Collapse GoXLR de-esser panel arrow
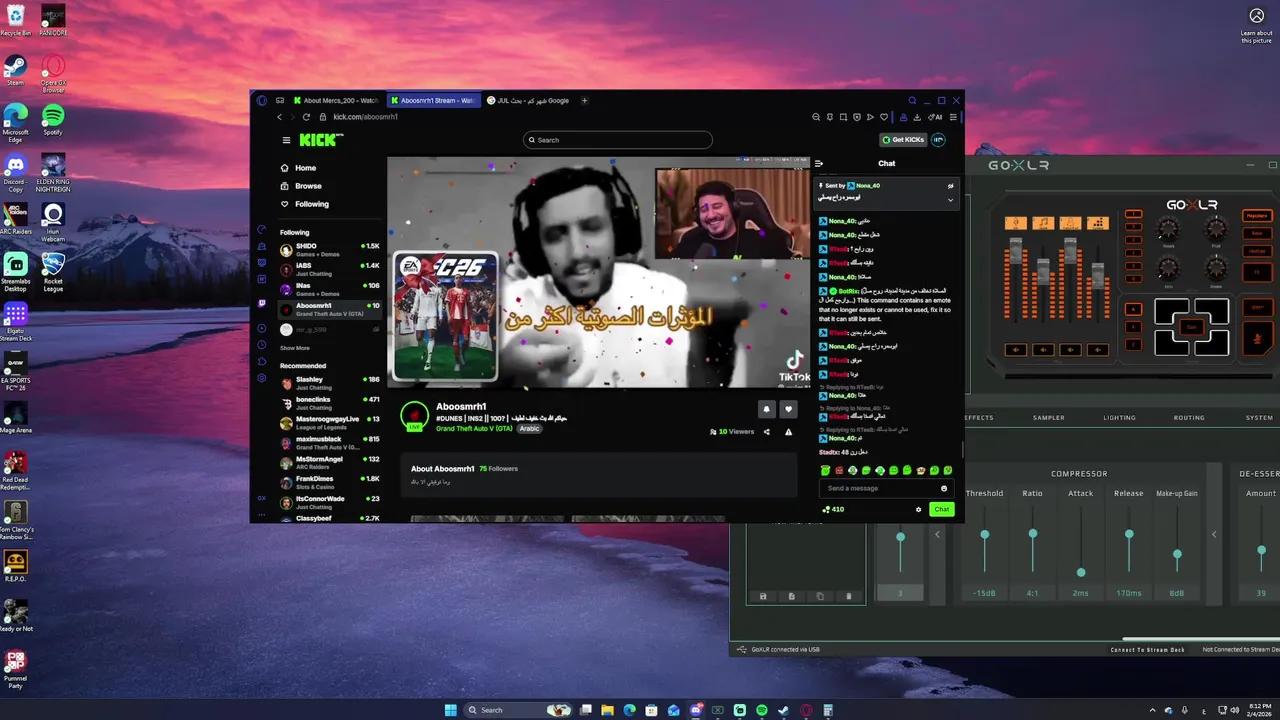 pyautogui.click(x=1214, y=535)
